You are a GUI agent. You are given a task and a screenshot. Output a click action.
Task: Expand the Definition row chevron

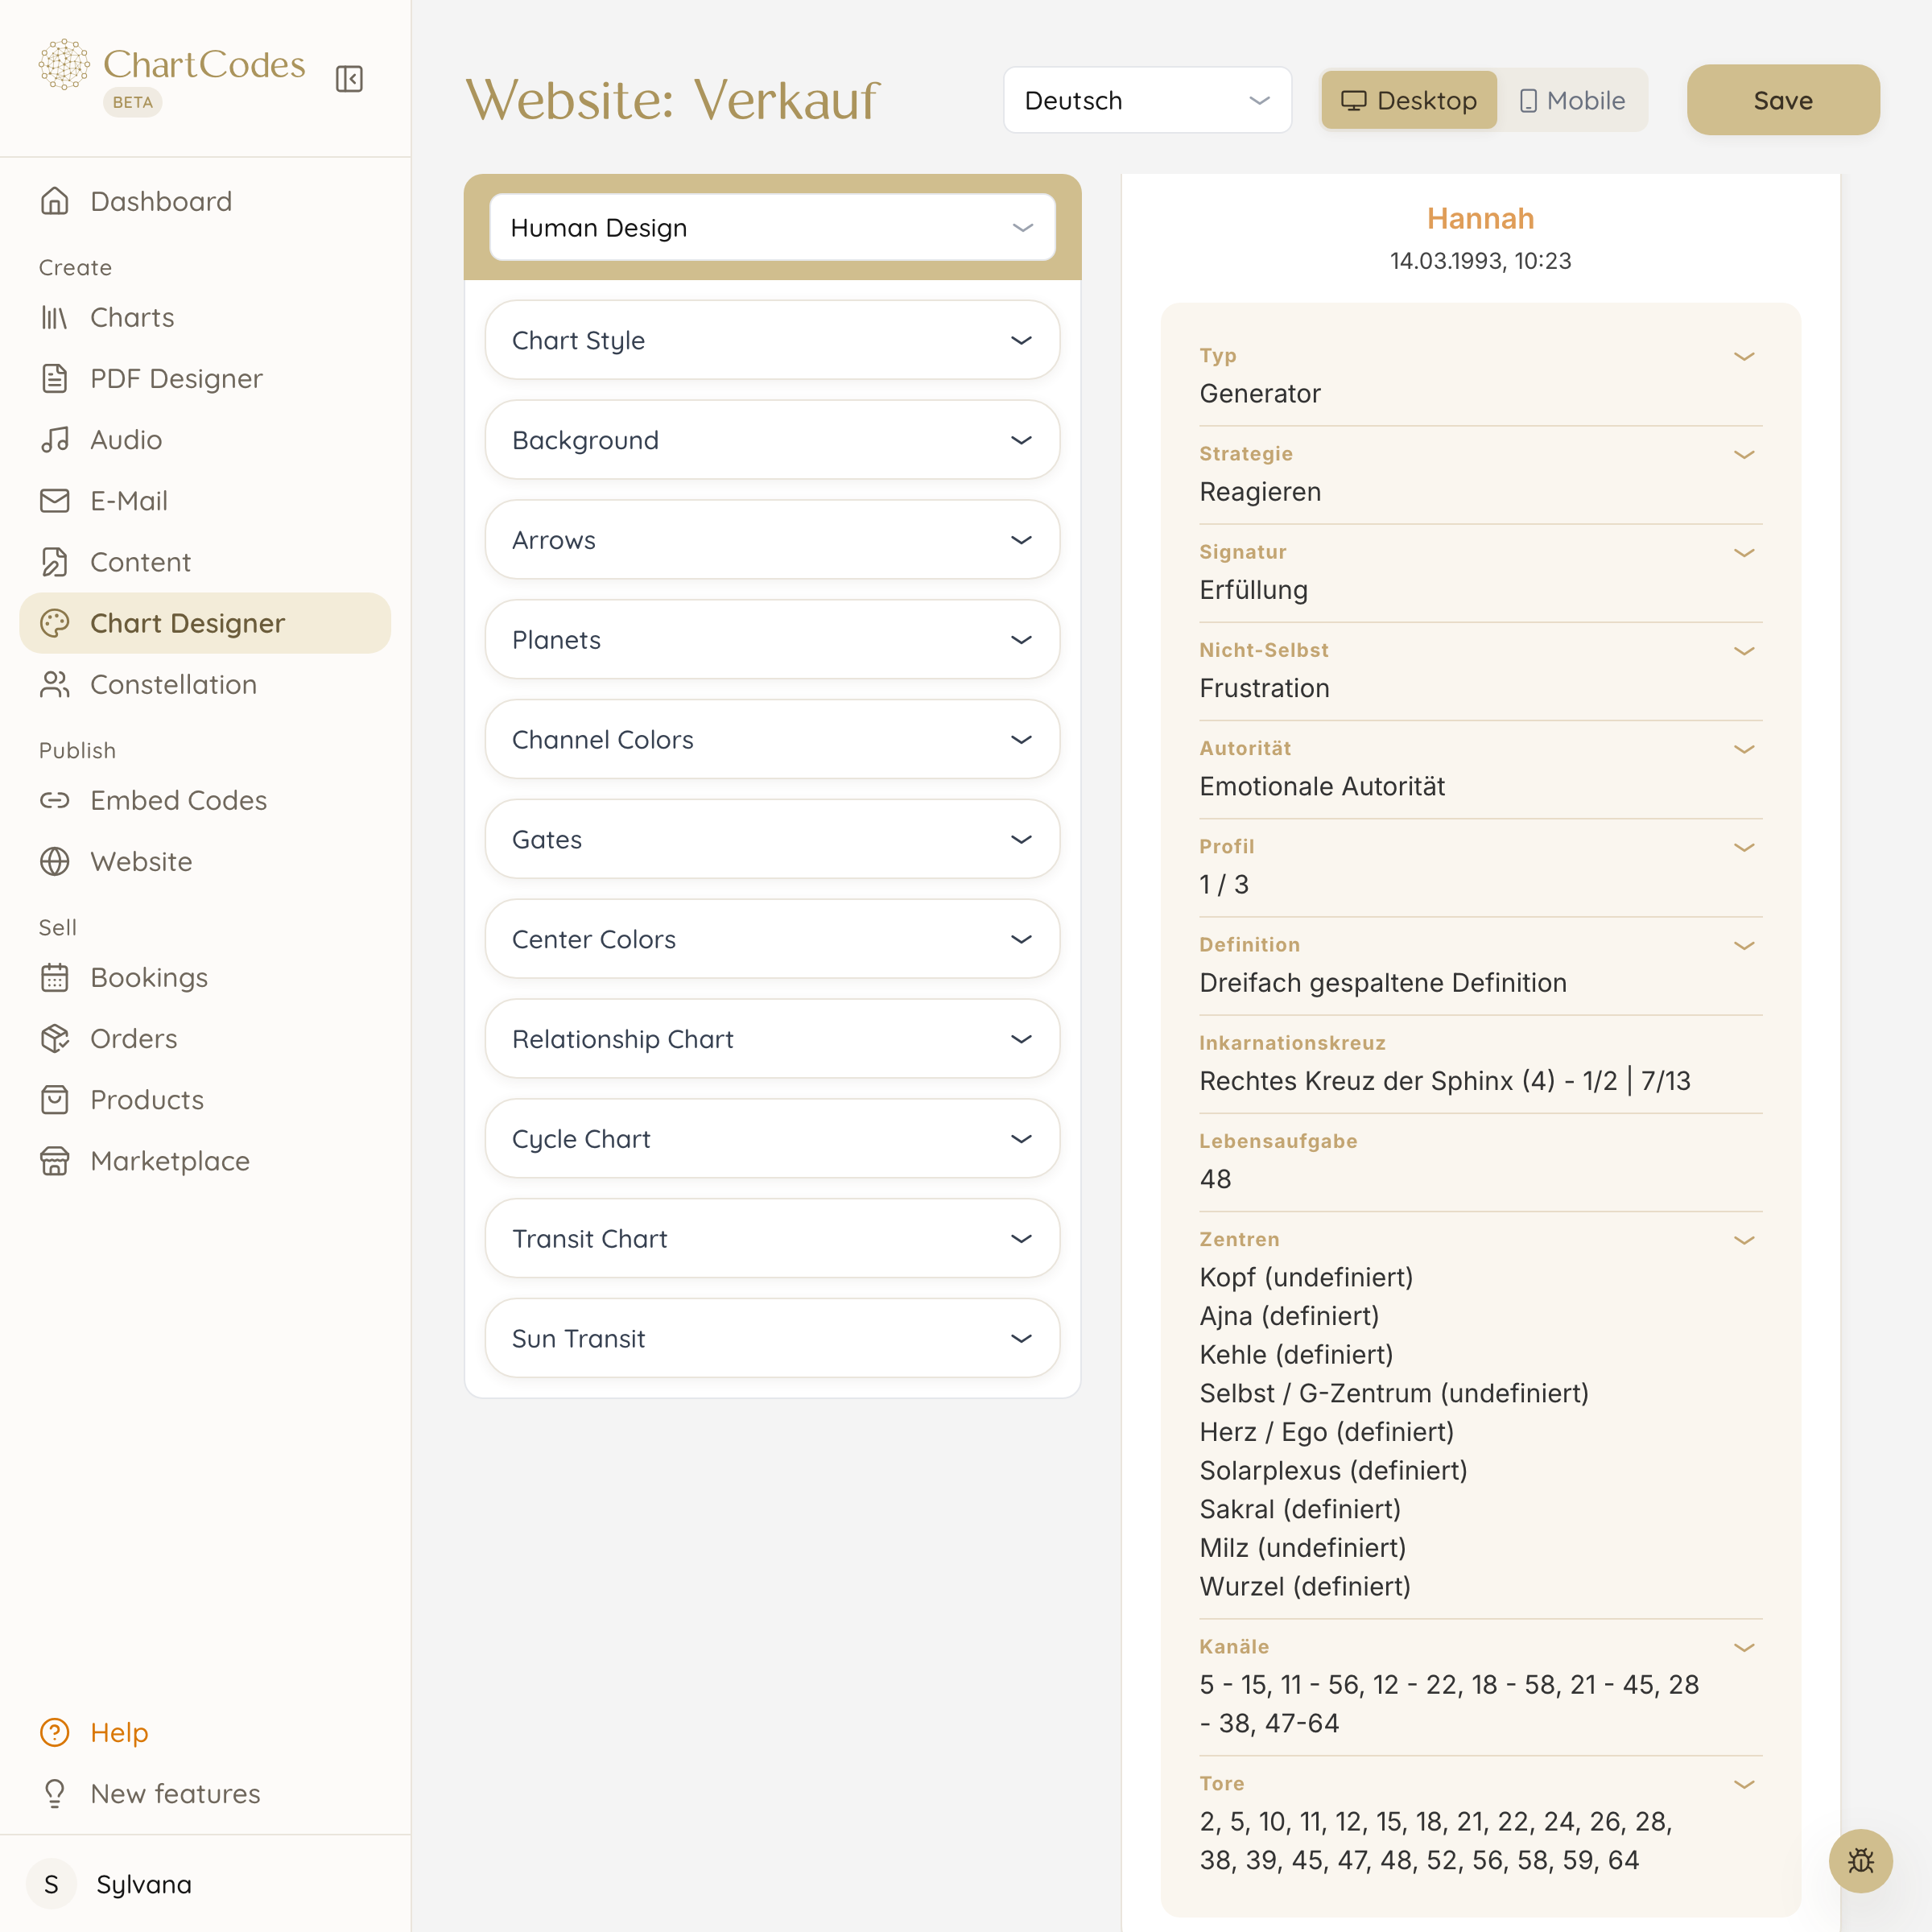coord(1744,945)
